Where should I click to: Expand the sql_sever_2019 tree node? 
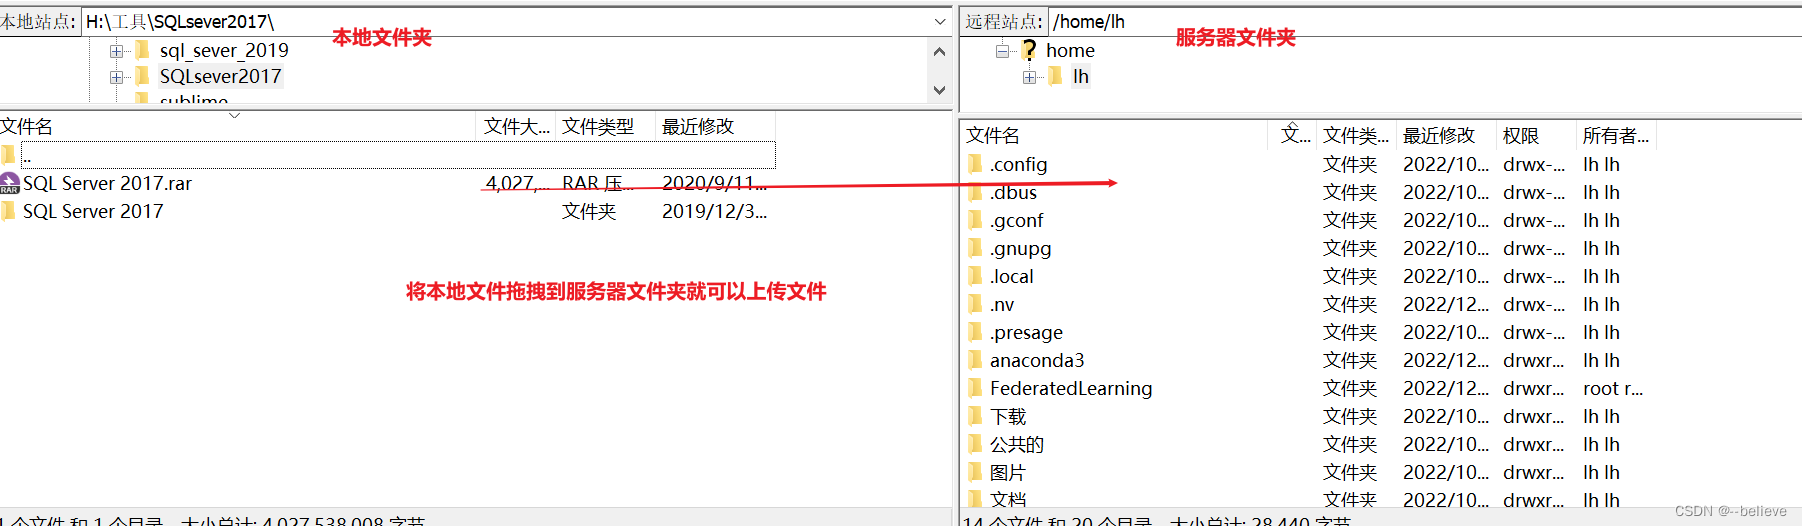(x=116, y=51)
